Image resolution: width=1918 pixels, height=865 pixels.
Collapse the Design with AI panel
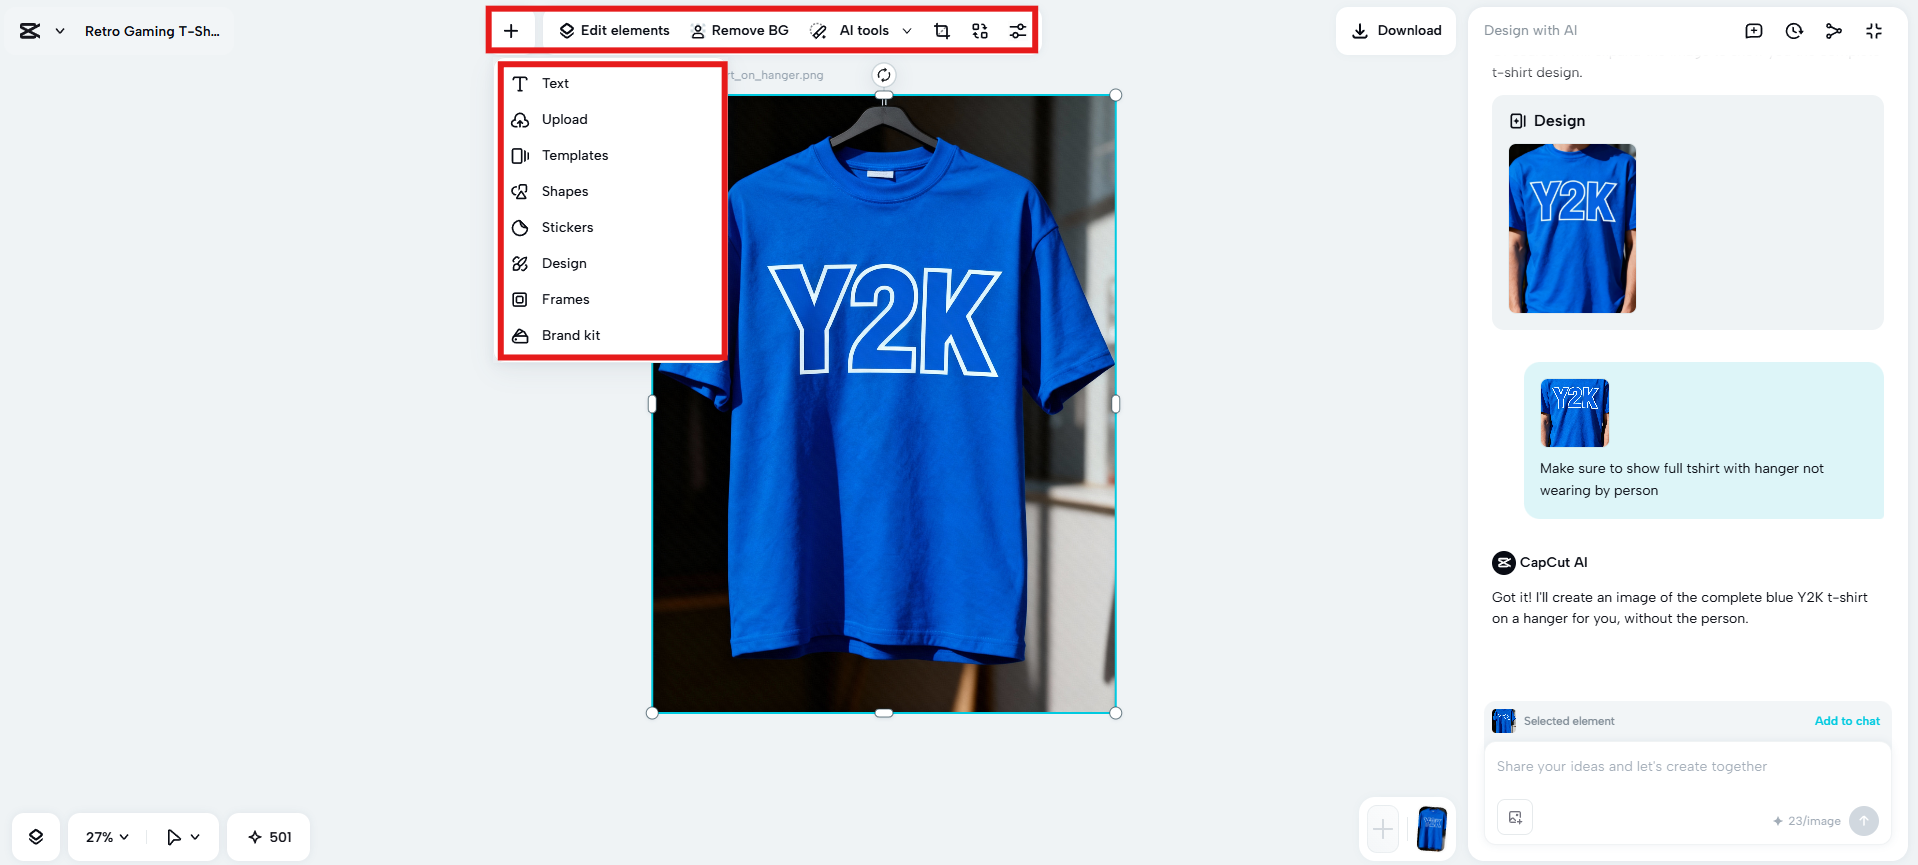point(1874,31)
